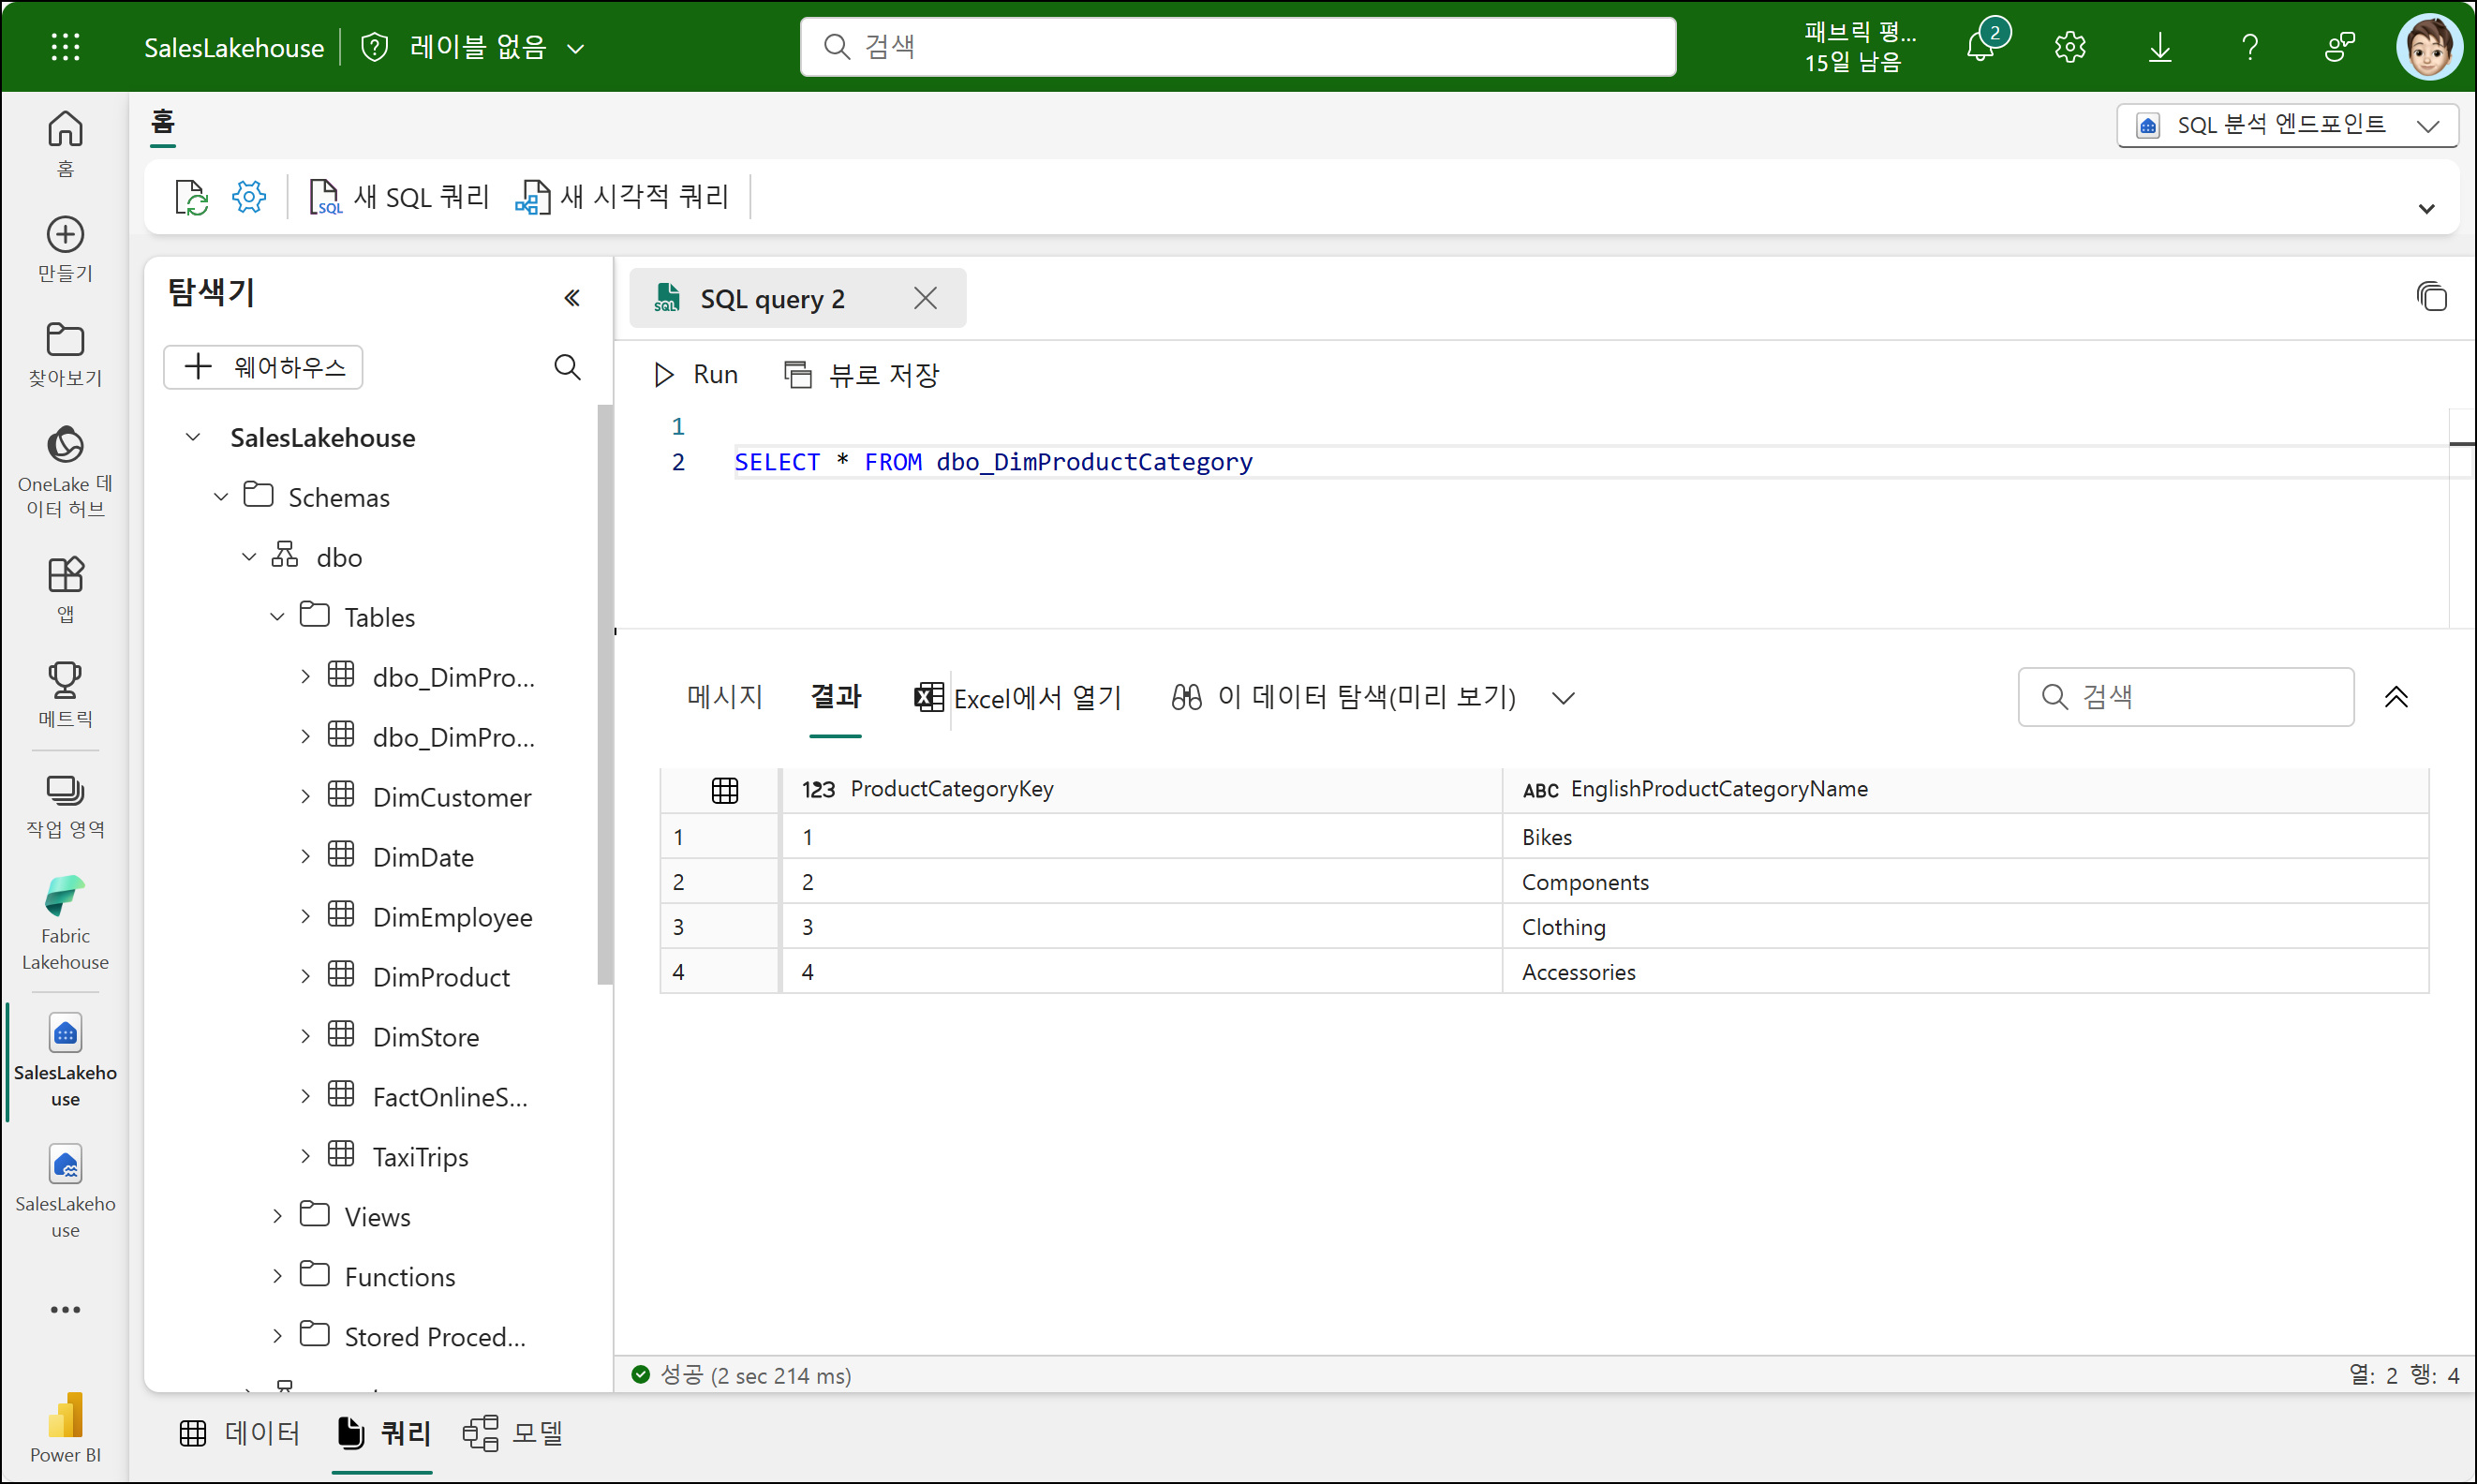Click the Power BI icon in sidebar
This screenshot has width=2477, height=1484.
click(65, 1426)
